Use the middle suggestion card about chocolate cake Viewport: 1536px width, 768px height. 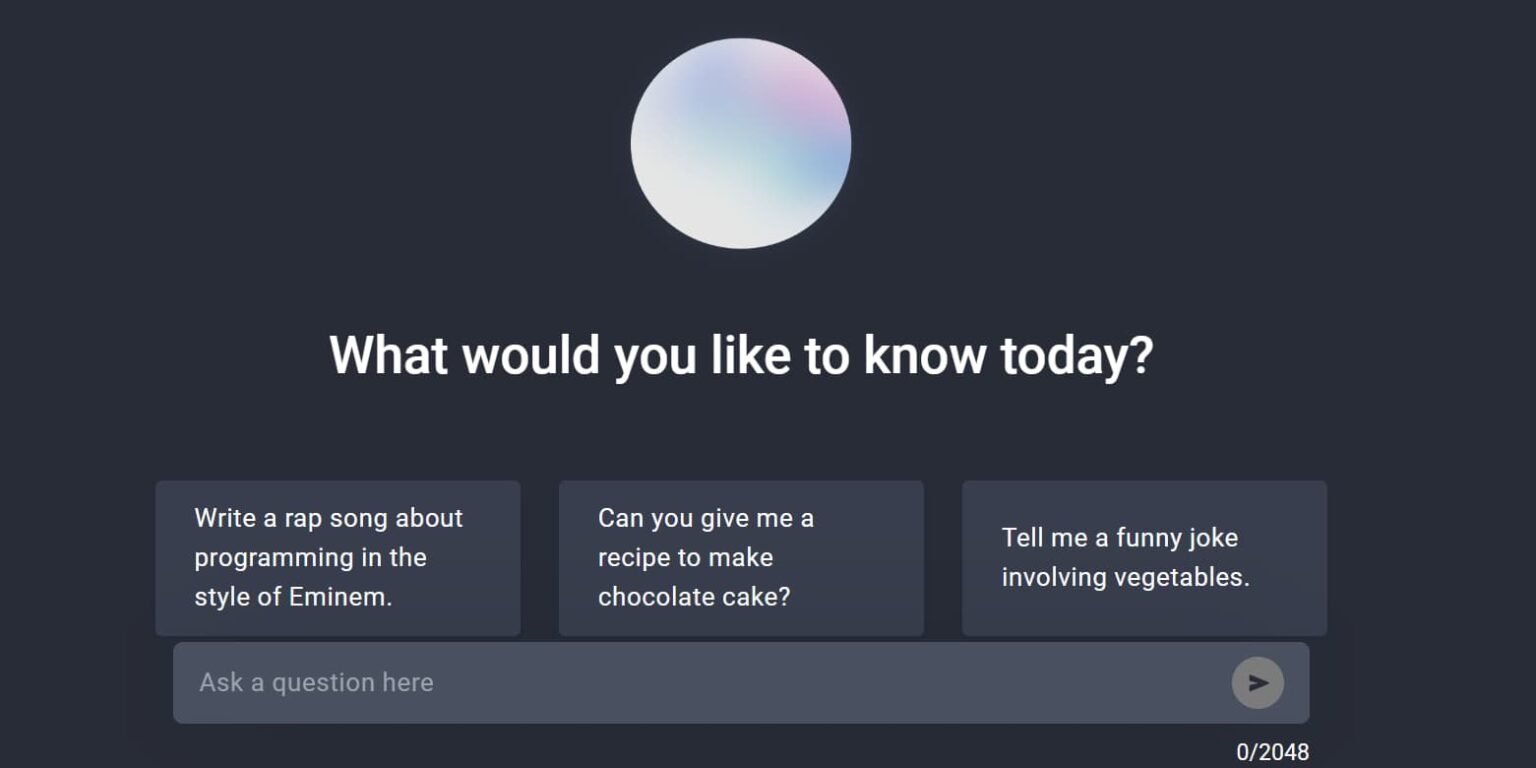click(x=741, y=558)
